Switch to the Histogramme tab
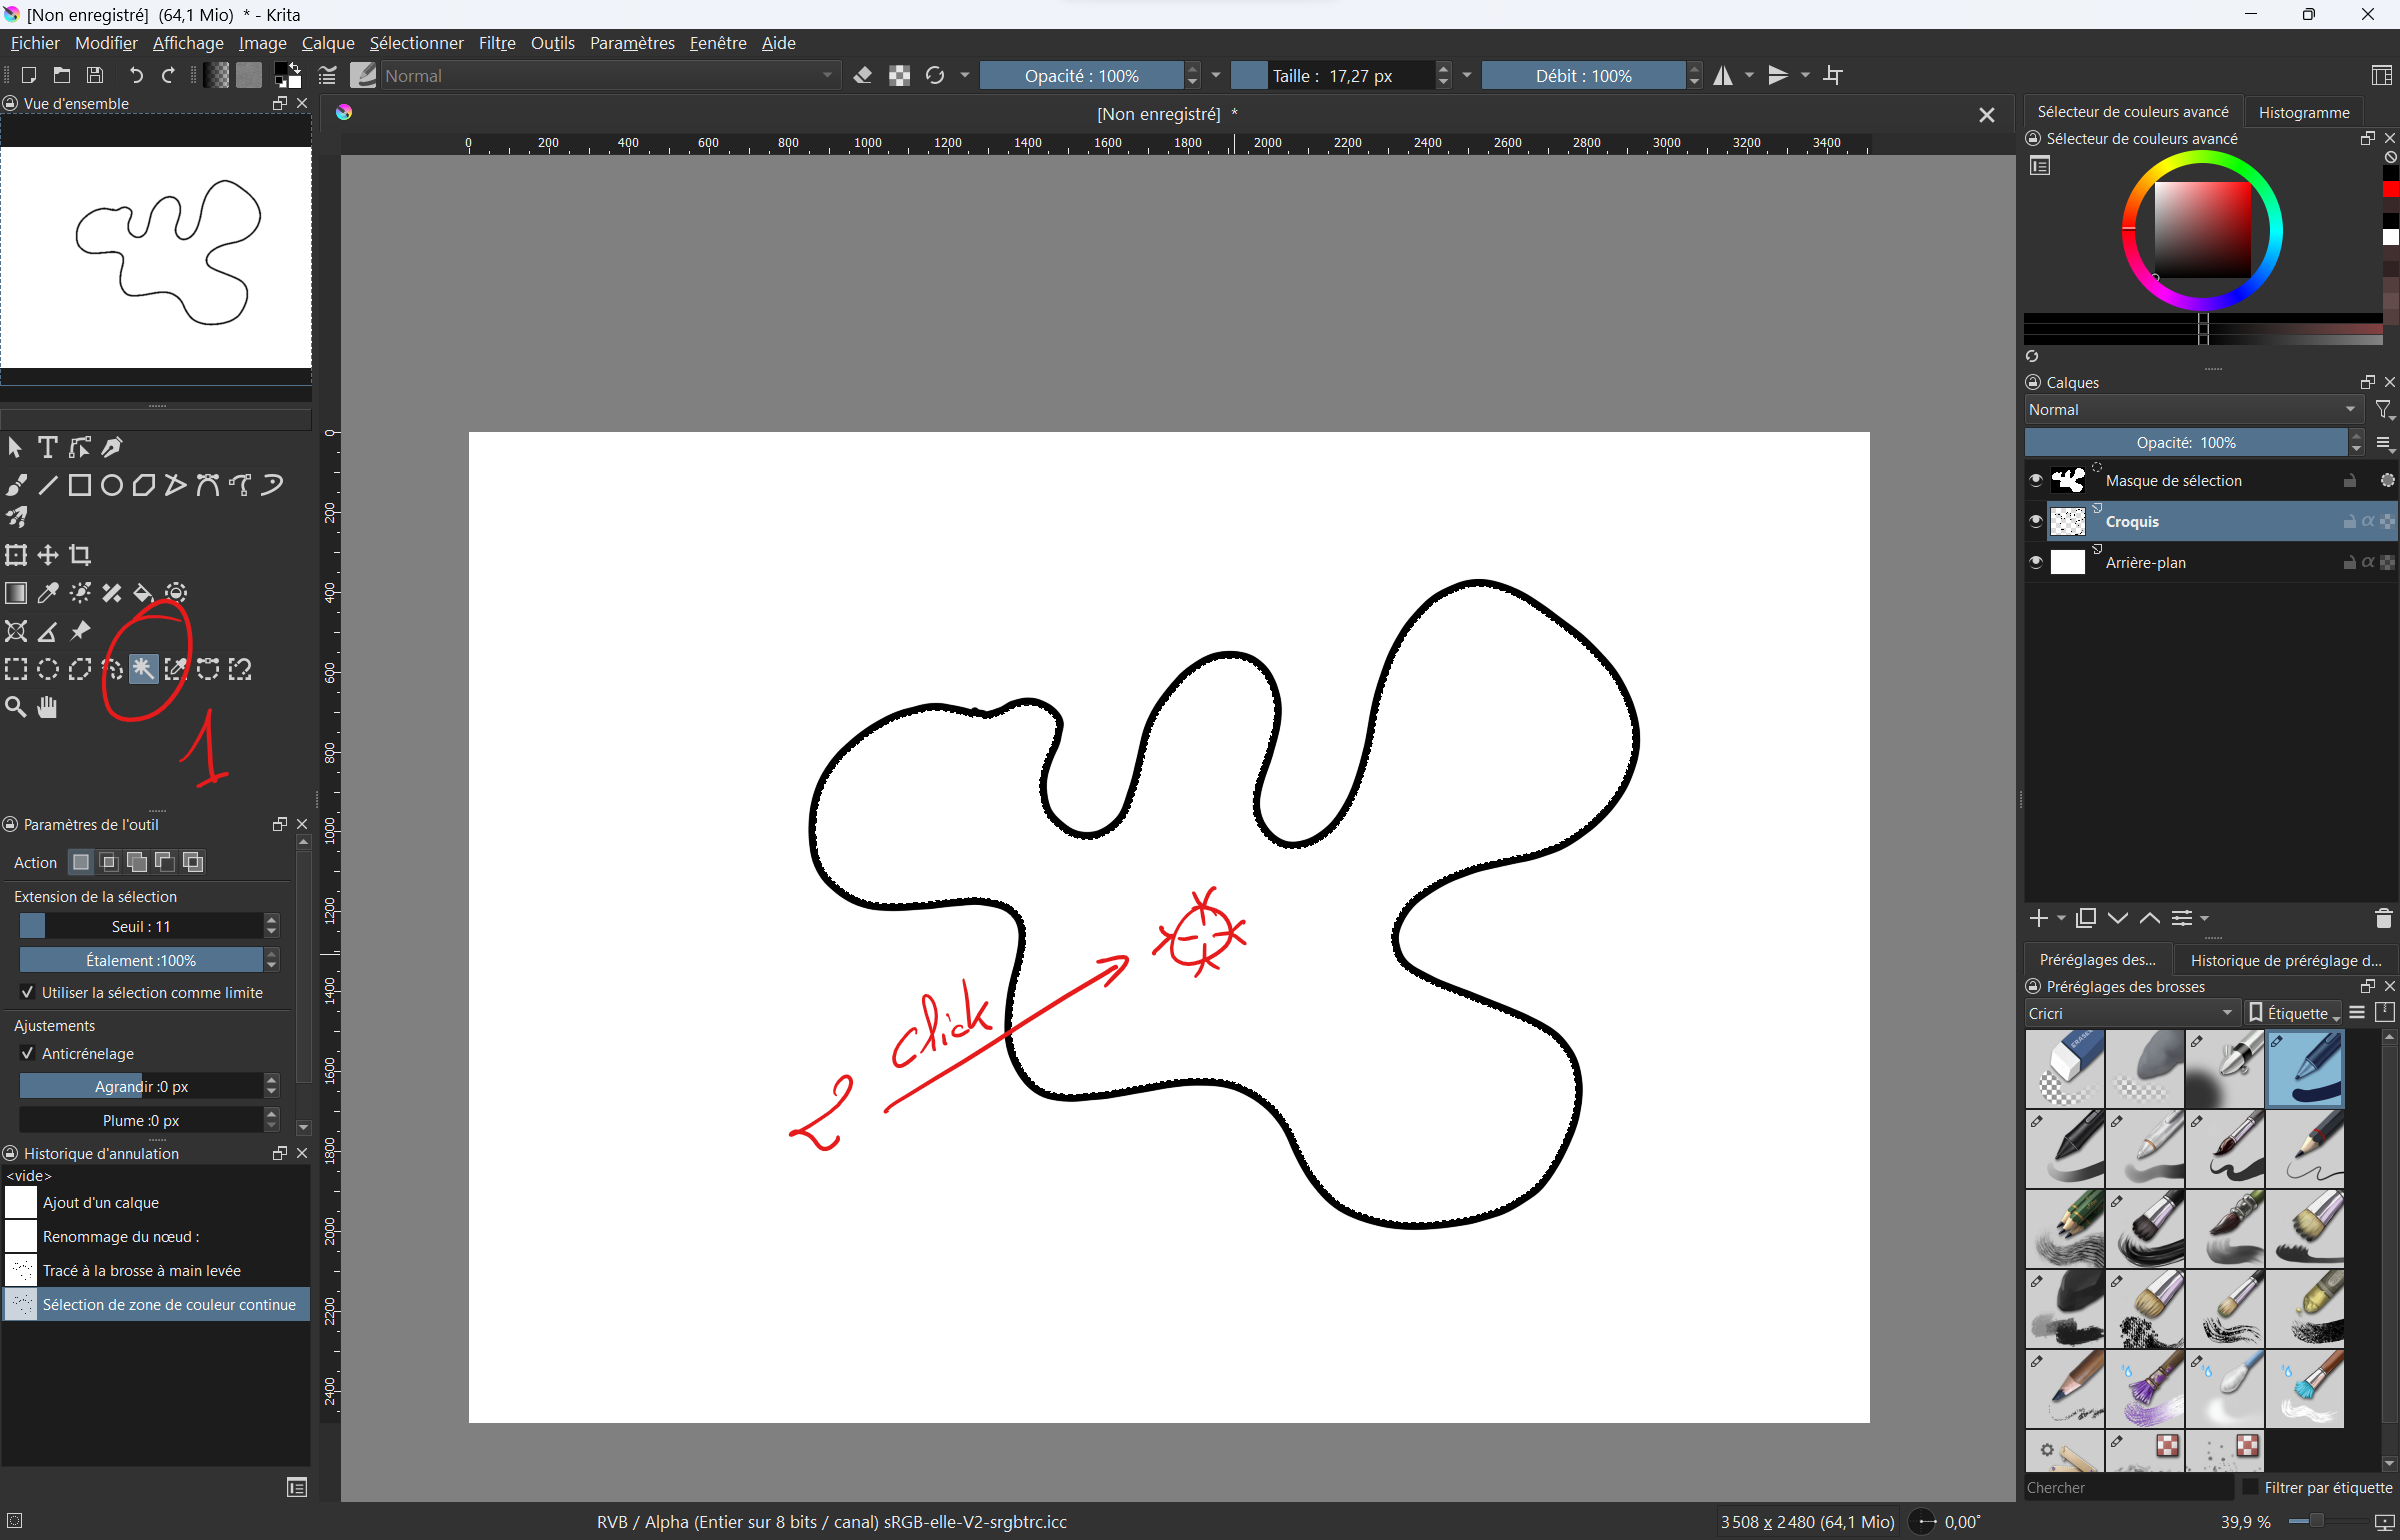 tap(2303, 112)
